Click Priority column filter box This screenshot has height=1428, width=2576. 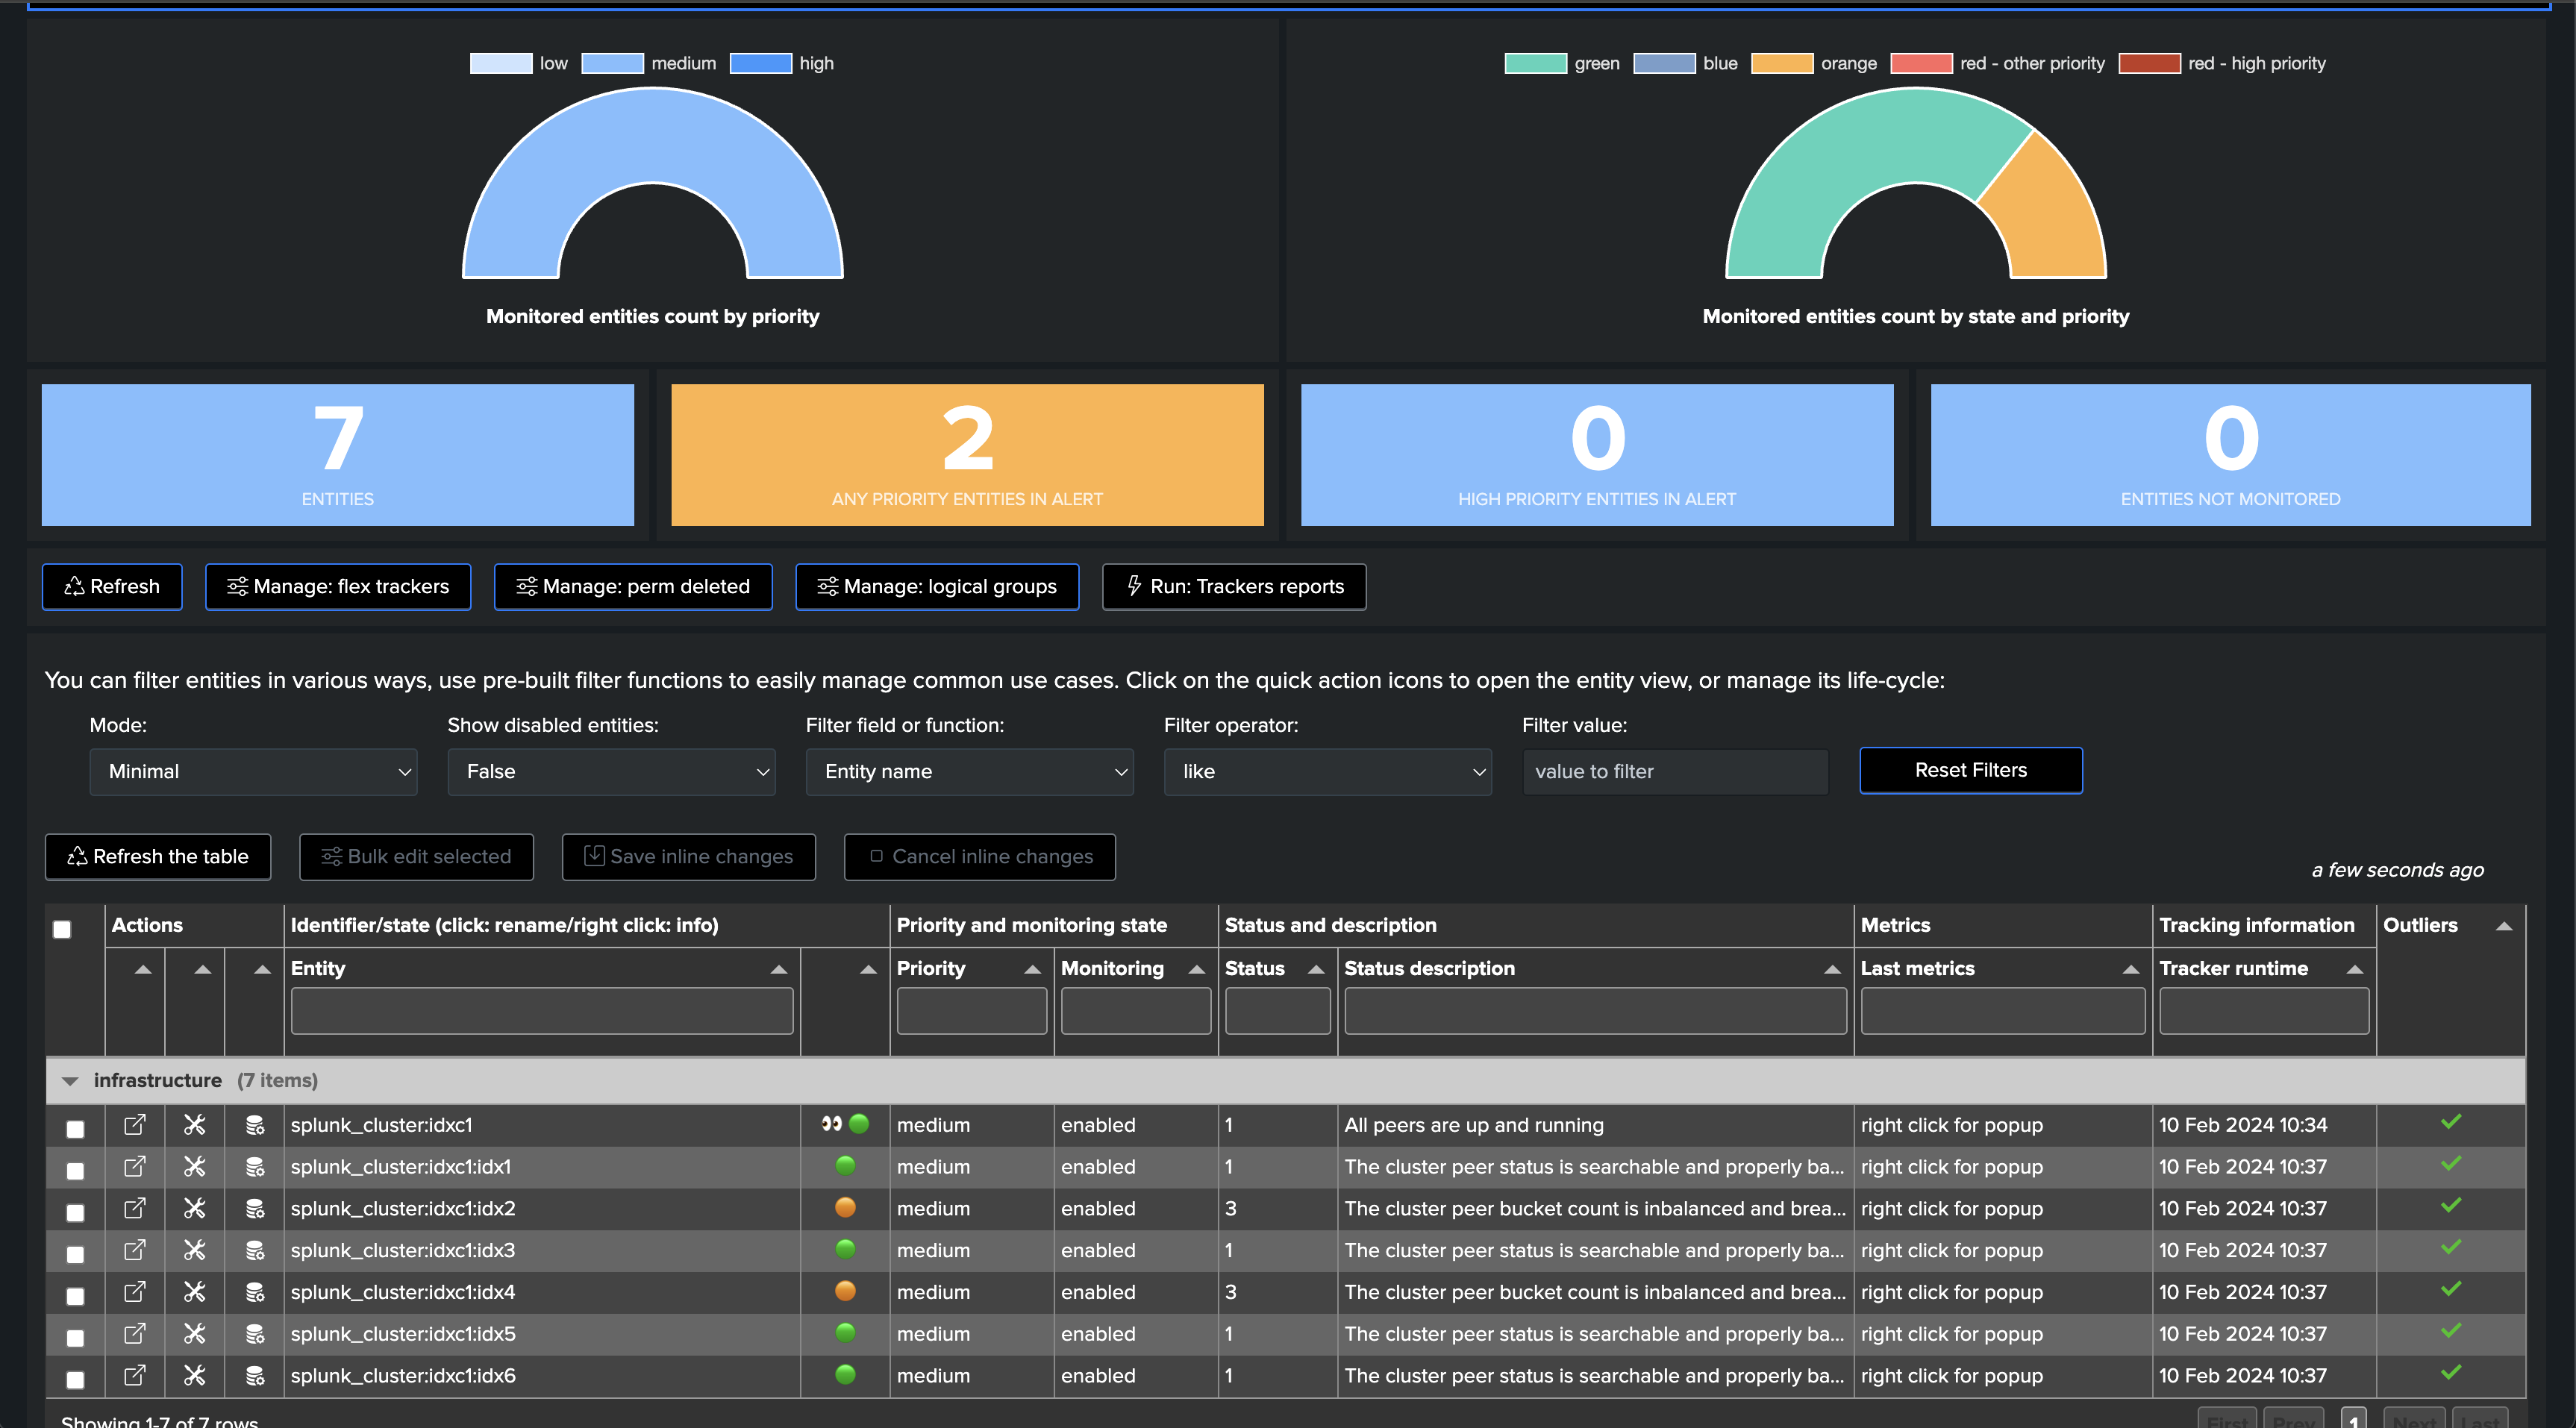pos(972,1011)
